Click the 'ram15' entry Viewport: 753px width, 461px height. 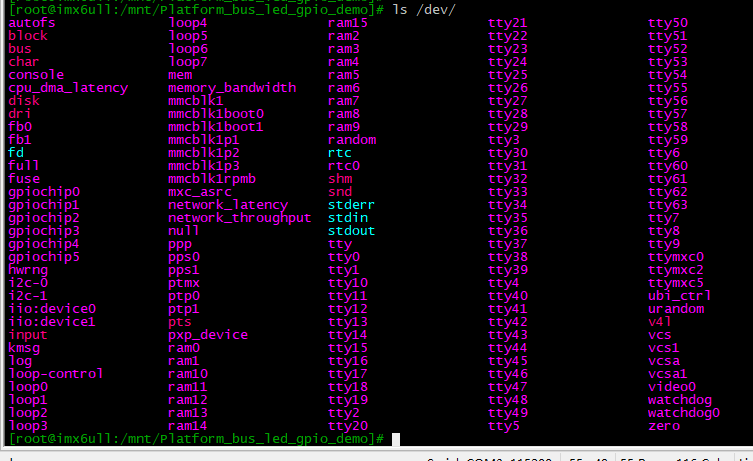coord(348,23)
